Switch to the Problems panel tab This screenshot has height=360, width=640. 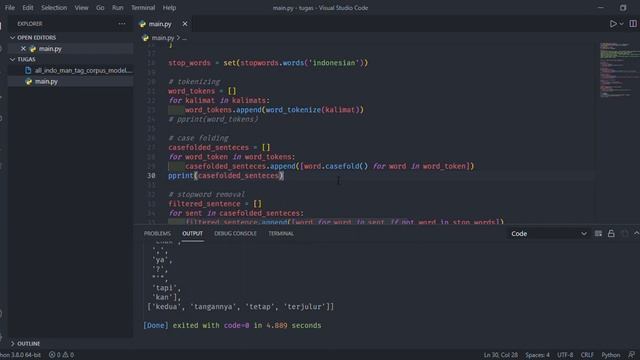[x=157, y=233]
